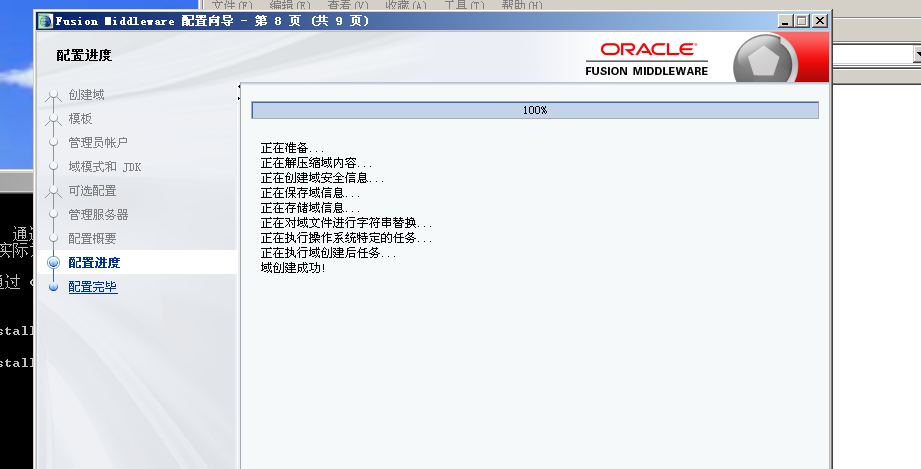Open the 管理服务器 step
Image resolution: width=921 pixels, height=469 pixels.
[98, 215]
